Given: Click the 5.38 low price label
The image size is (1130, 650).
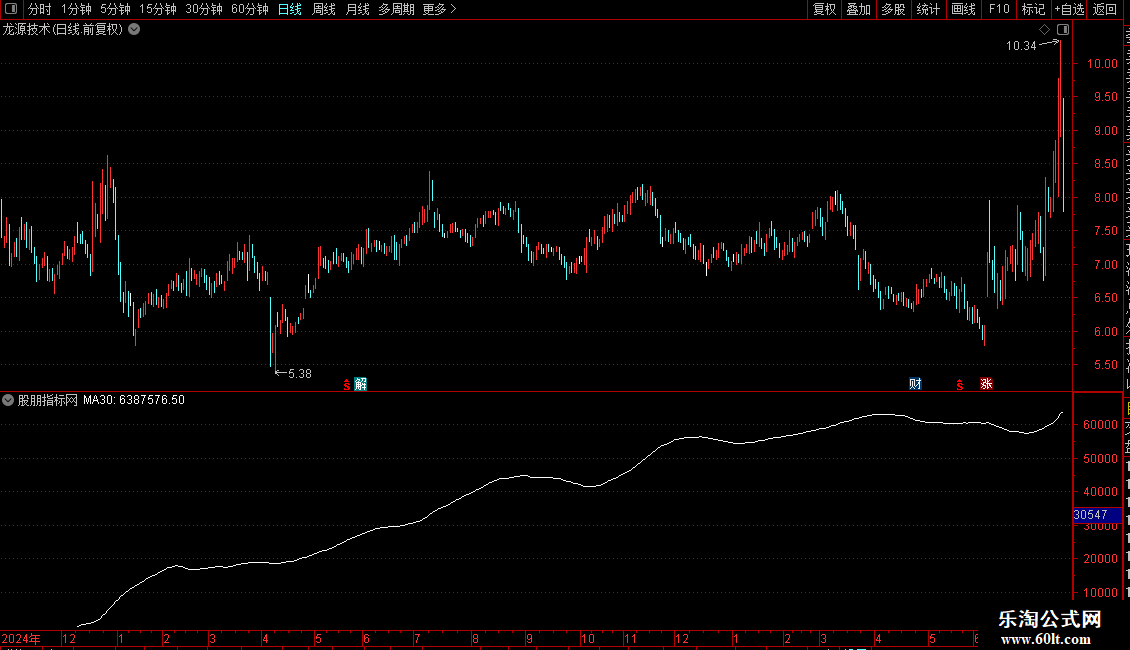Looking at the screenshot, I should [x=300, y=374].
